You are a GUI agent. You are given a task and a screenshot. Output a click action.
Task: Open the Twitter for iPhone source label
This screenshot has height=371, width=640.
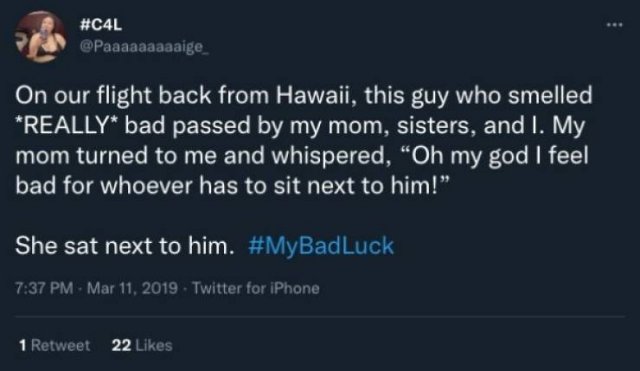pyautogui.click(x=256, y=288)
